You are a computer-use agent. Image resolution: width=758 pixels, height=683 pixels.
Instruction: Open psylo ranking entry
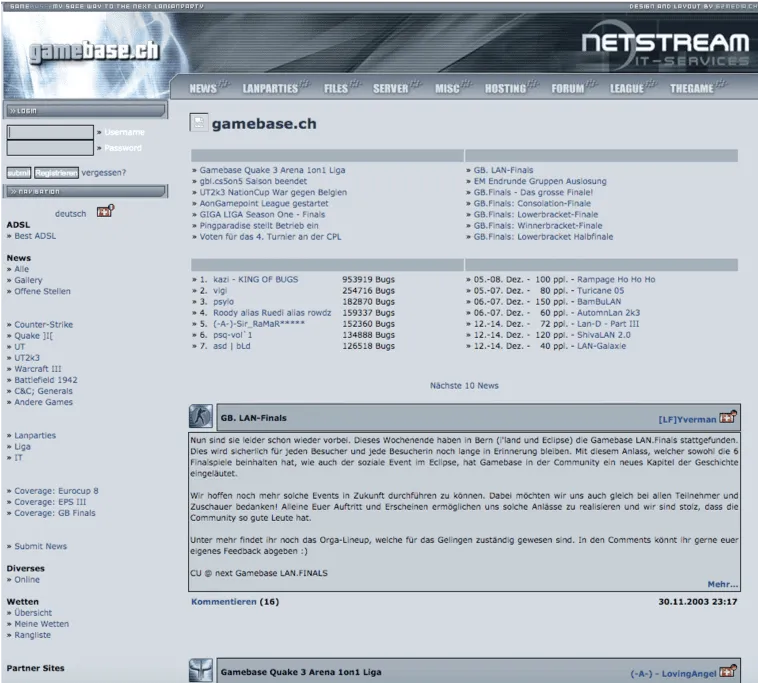pos(223,302)
